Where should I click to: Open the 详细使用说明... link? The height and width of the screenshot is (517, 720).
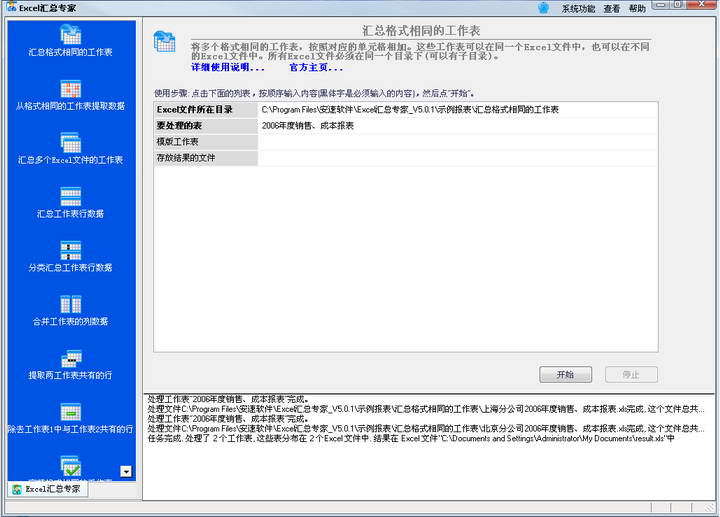228,67
